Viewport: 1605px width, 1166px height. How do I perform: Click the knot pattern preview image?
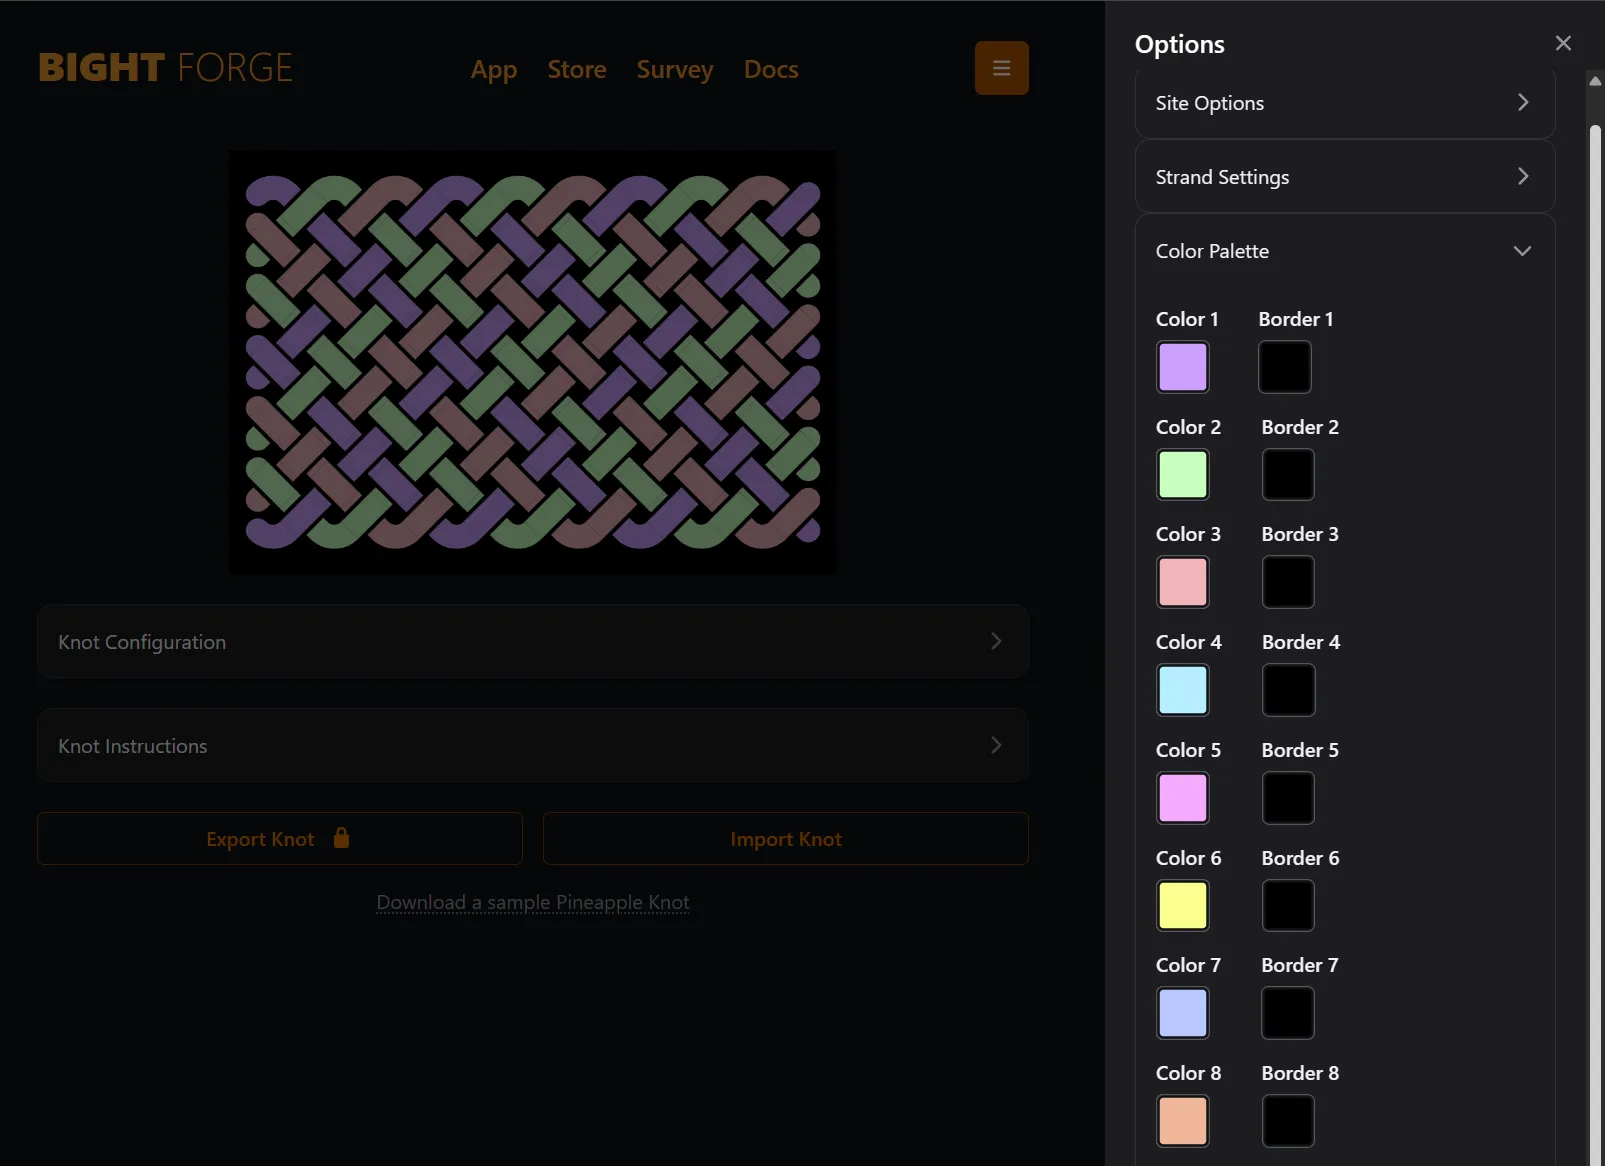pyautogui.click(x=532, y=362)
